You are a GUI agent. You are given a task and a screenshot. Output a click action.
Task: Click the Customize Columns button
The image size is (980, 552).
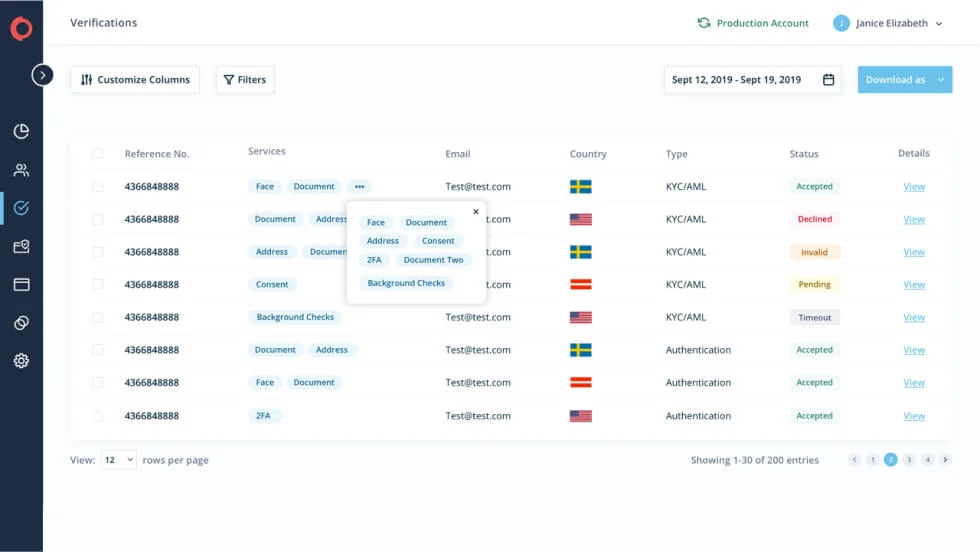[x=135, y=80]
